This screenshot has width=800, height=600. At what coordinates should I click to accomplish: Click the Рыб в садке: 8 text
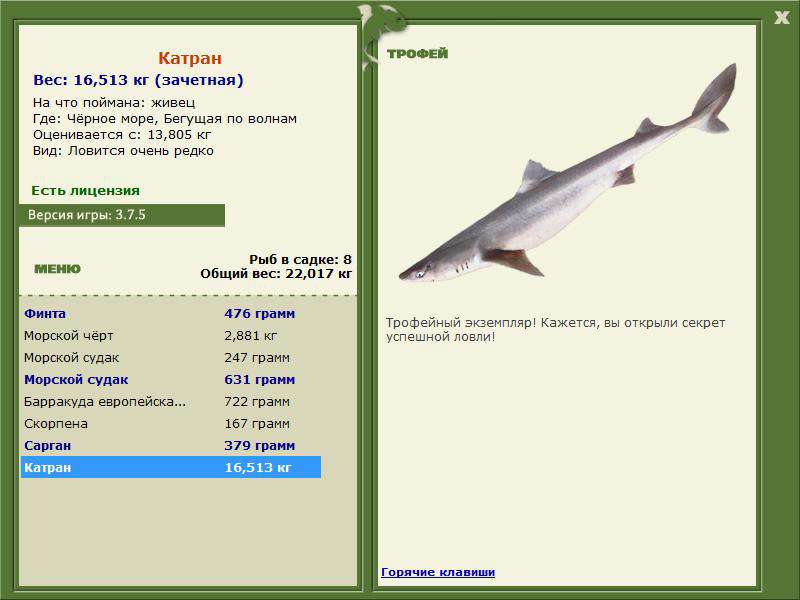tap(301, 259)
